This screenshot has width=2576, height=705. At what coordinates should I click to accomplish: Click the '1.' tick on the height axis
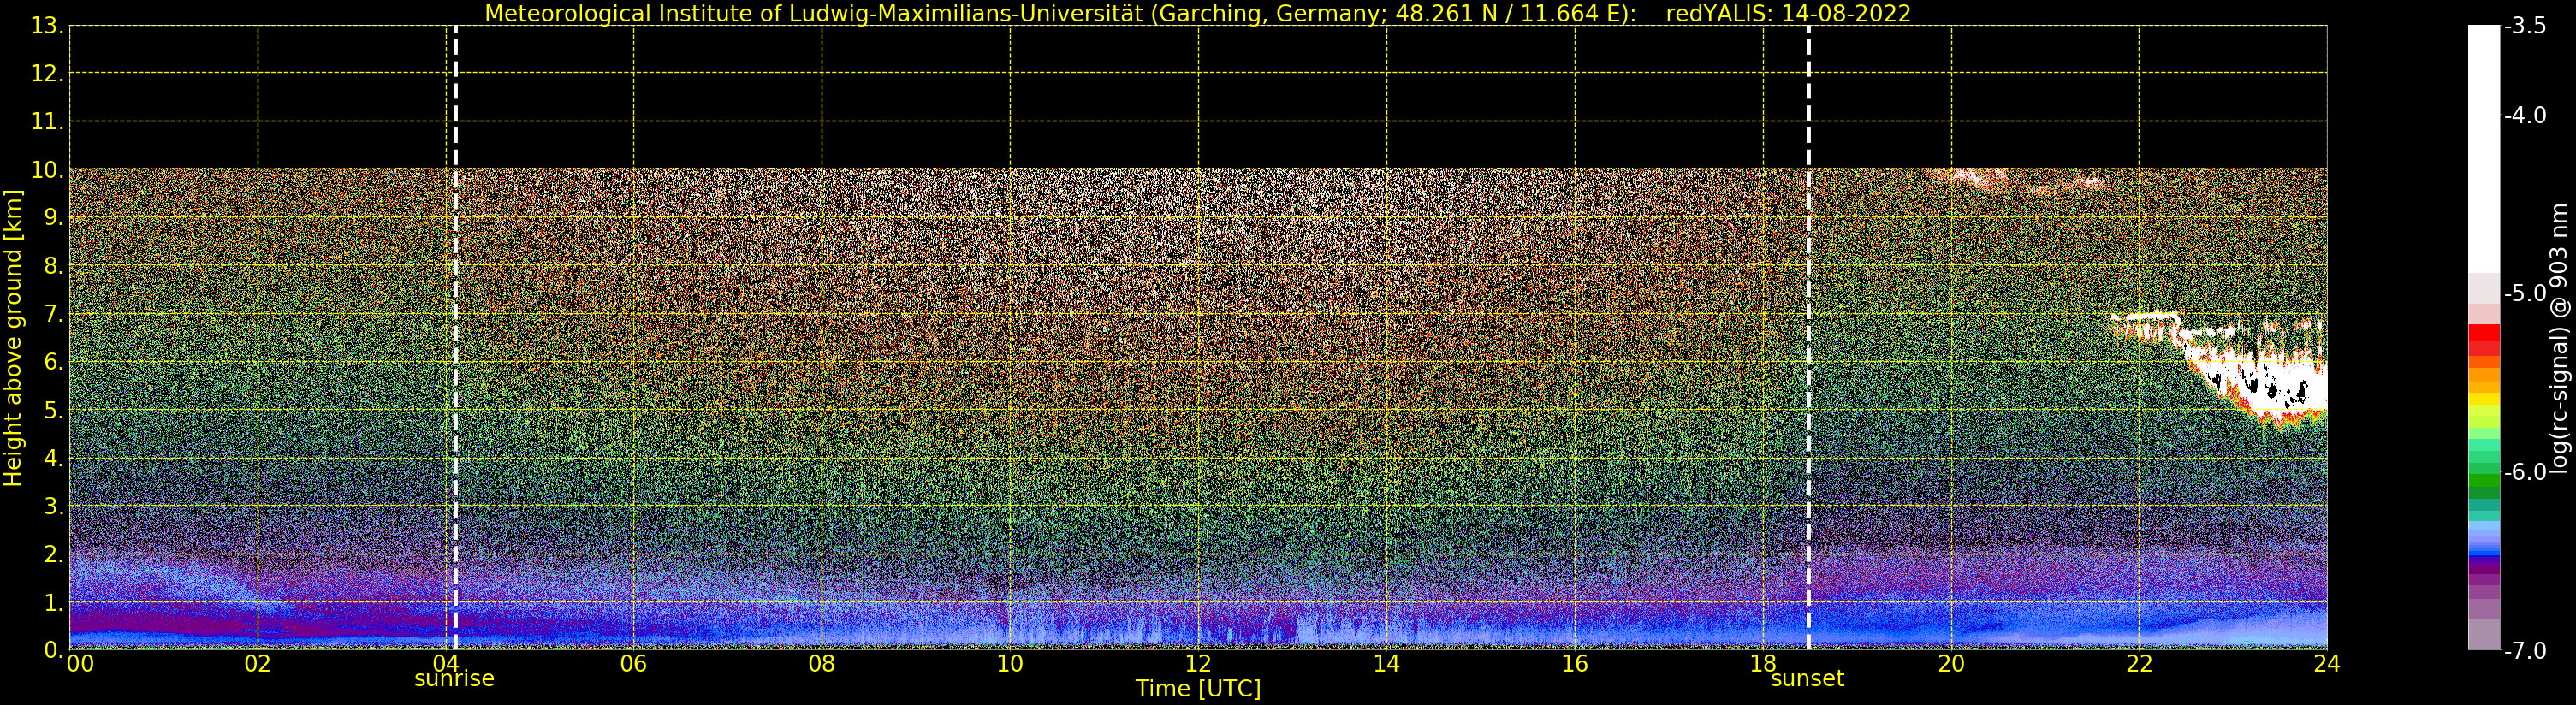[x=53, y=603]
